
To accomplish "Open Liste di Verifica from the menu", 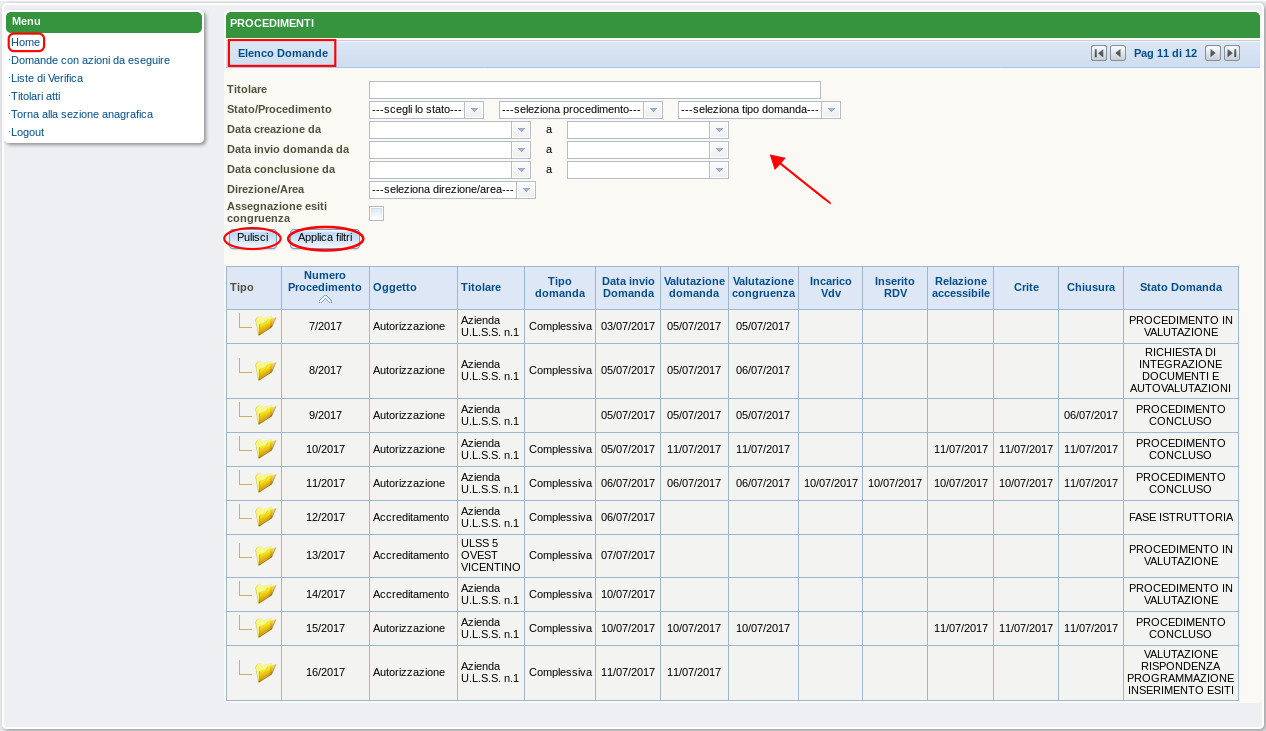I will [x=47, y=78].
